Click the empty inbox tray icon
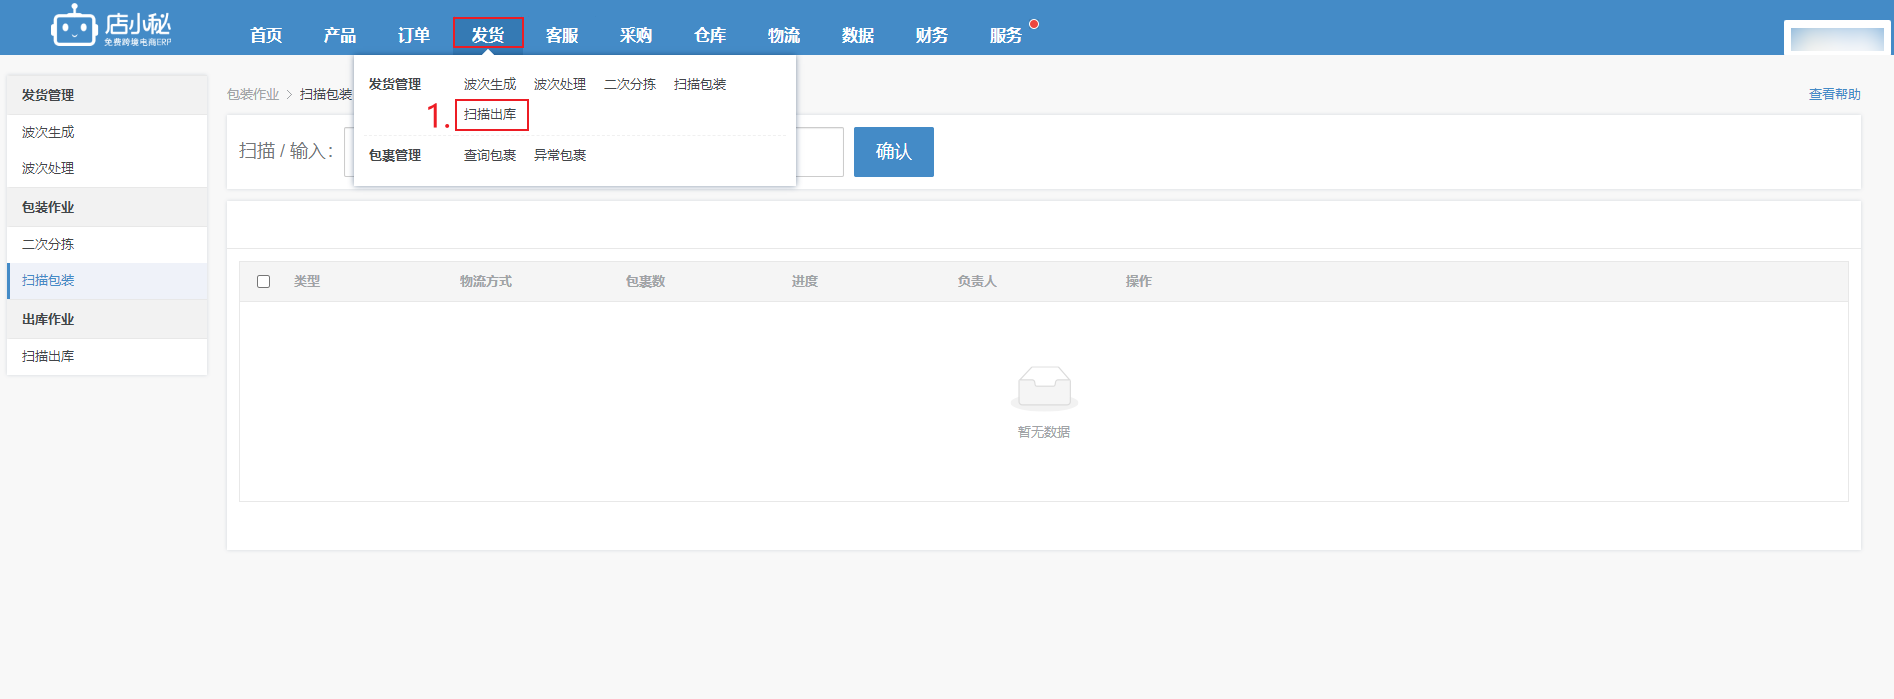The width and height of the screenshot is (1894, 699). (1043, 388)
